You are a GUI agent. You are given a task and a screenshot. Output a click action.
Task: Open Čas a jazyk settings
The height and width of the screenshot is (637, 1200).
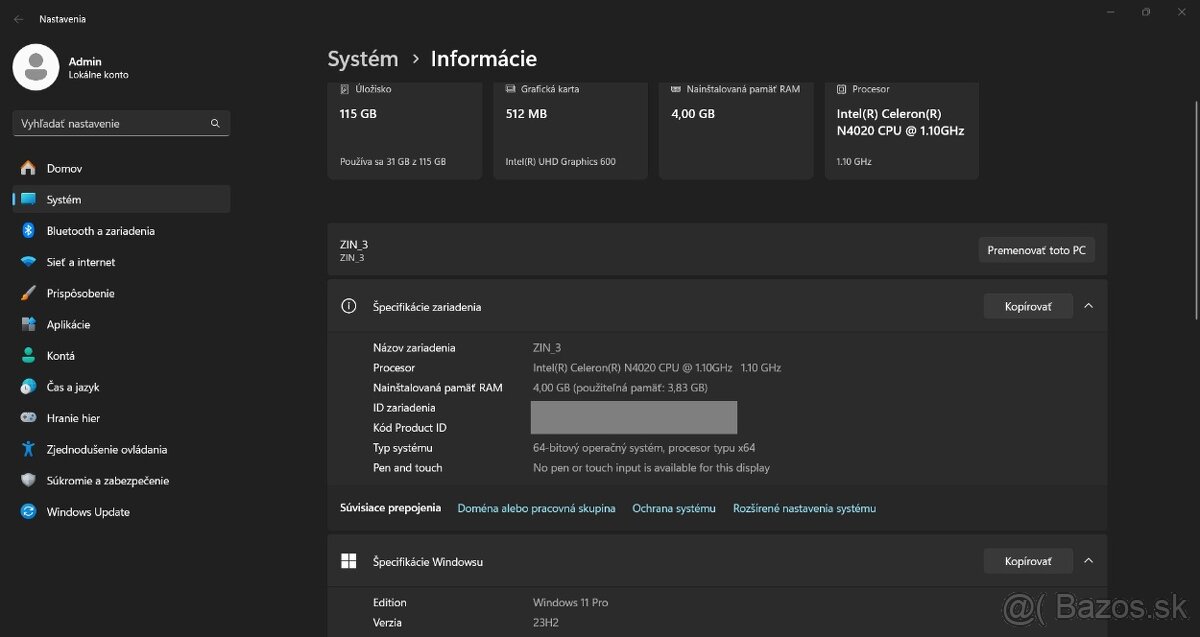72,387
